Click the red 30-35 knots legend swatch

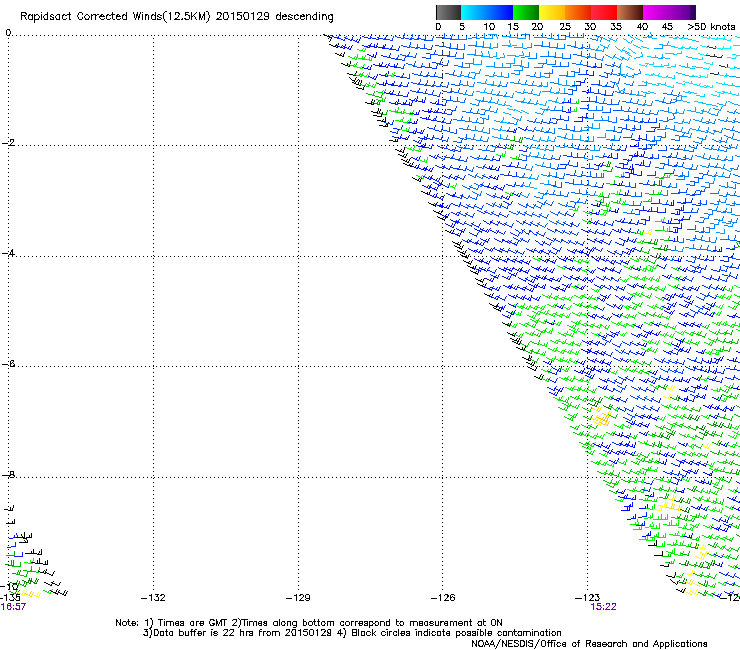click(604, 12)
